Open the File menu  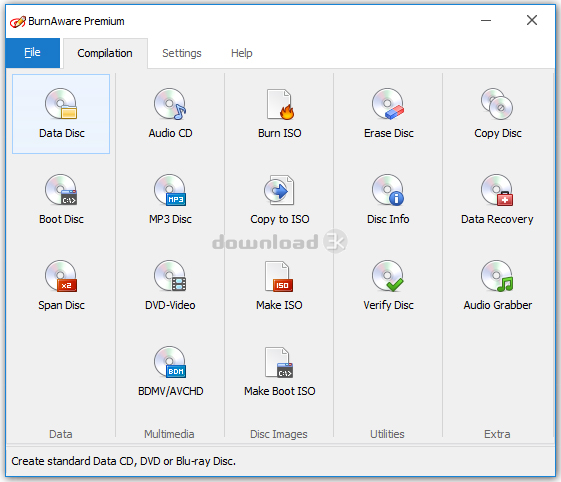tap(33, 53)
